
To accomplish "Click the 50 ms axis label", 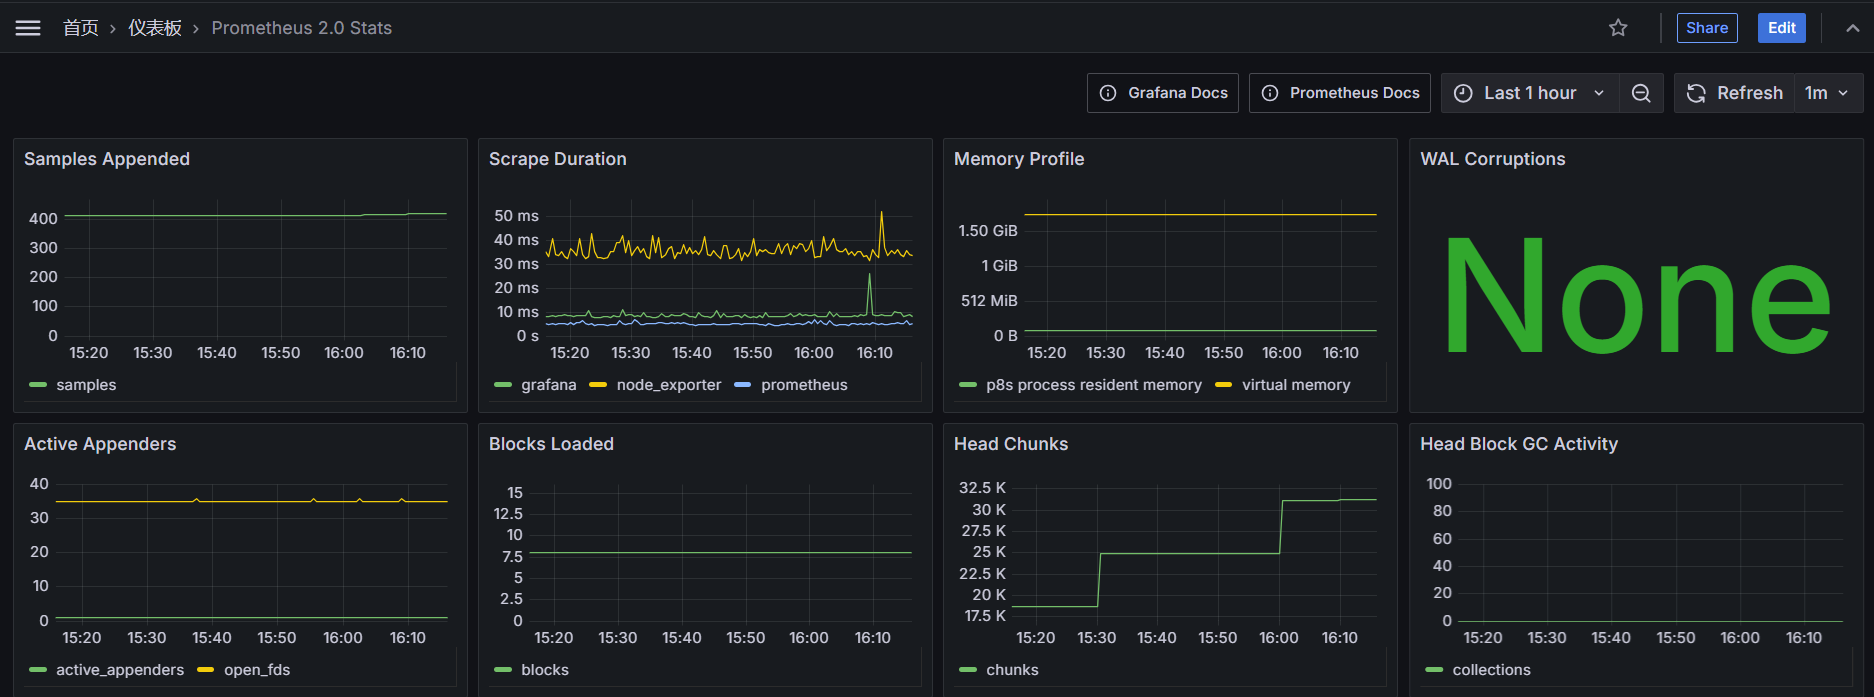I will click(x=516, y=216).
